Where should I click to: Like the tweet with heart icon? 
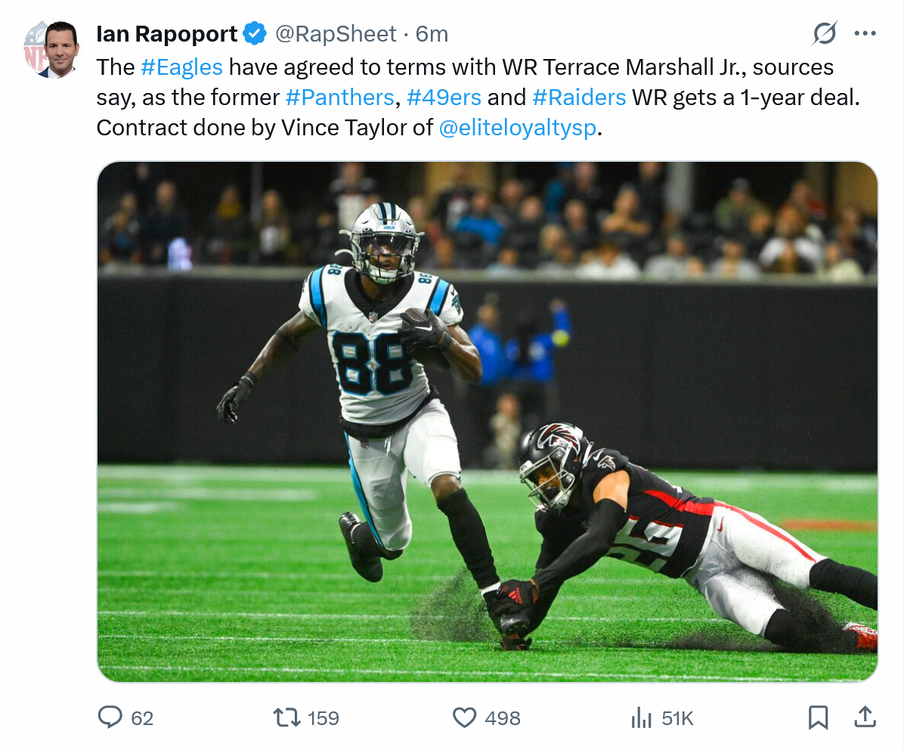464,718
